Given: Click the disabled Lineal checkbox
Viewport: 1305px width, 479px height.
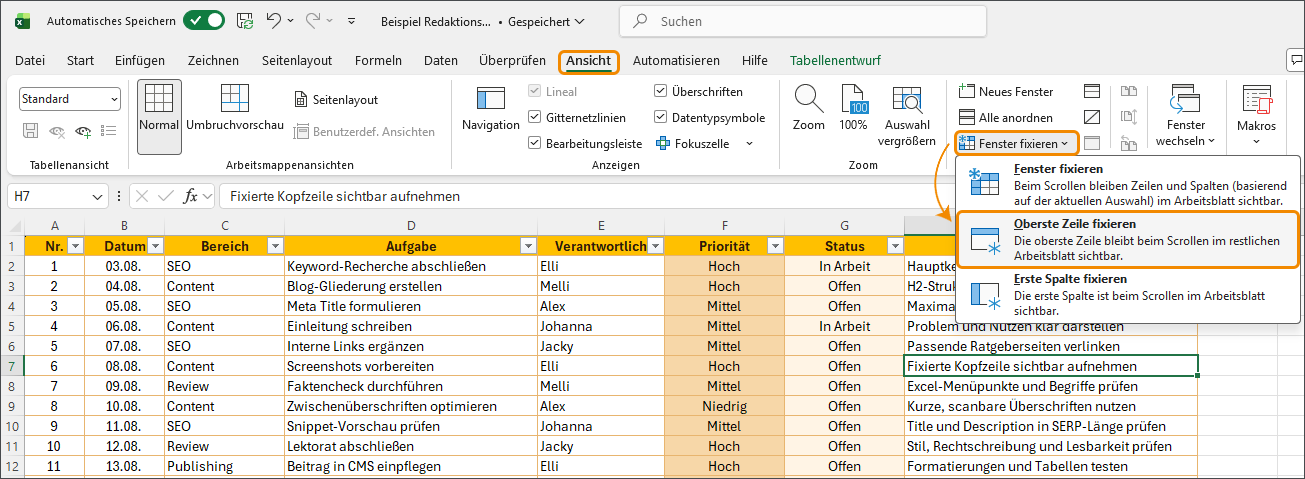Looking at the screenshot, I should click(x=535, y=92).
